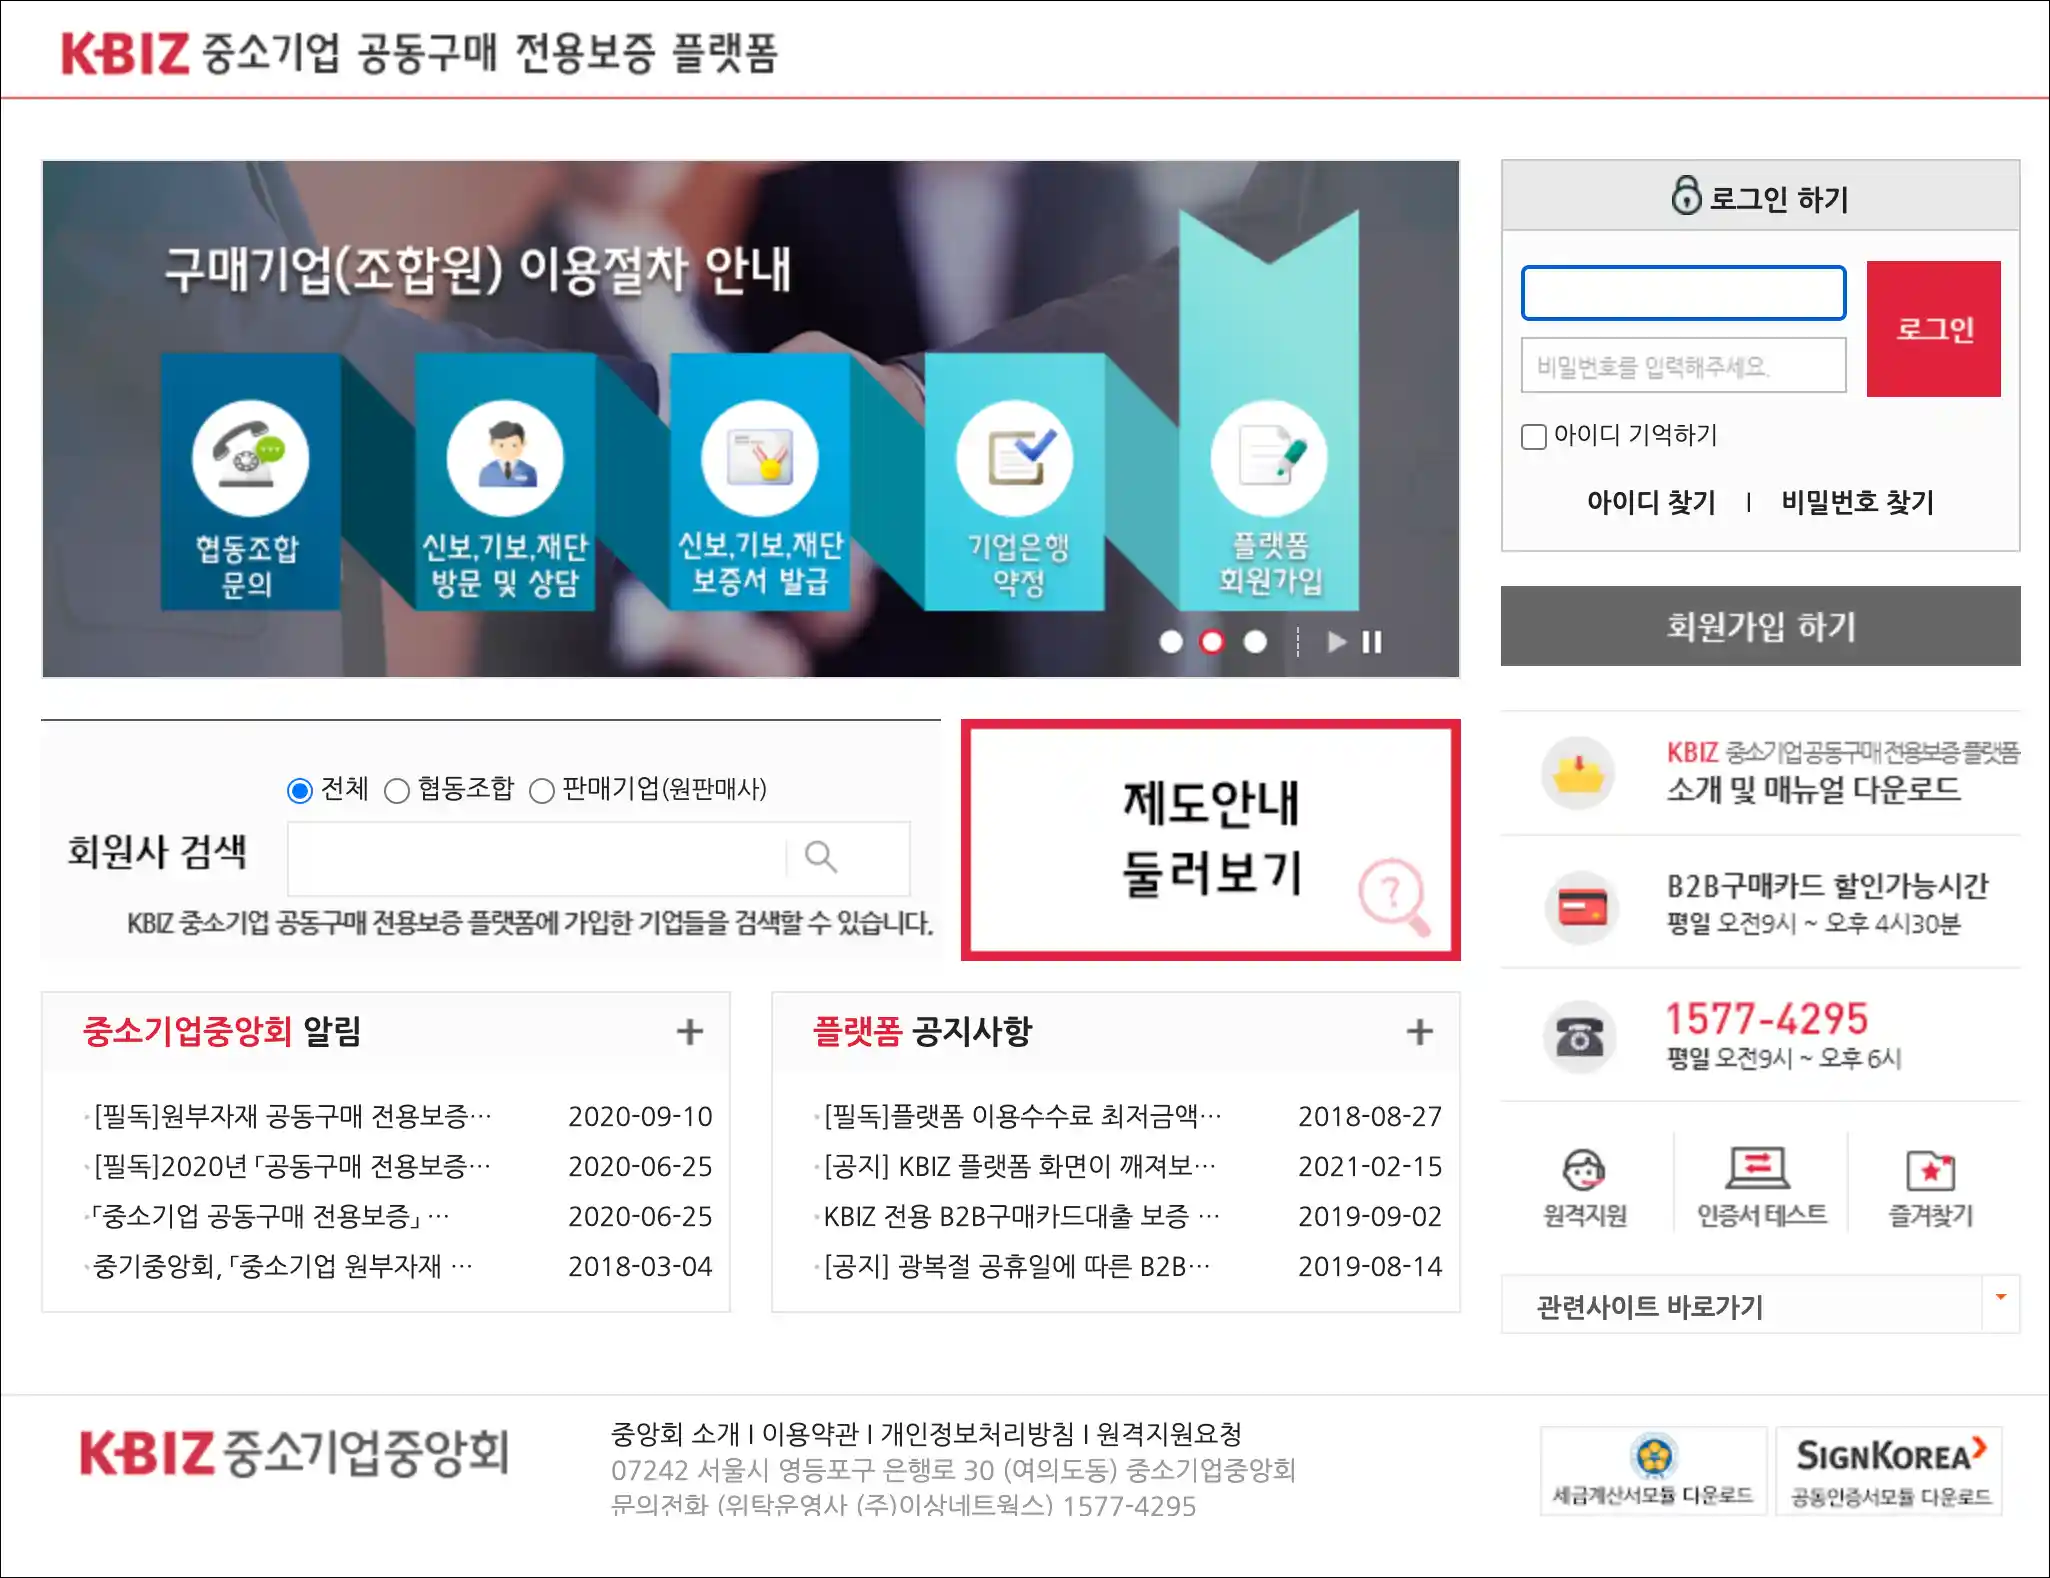Screen dimensions: 2050x1578
Task: Click the 회원사 검색 text input
Action: [x=538, y=858]
